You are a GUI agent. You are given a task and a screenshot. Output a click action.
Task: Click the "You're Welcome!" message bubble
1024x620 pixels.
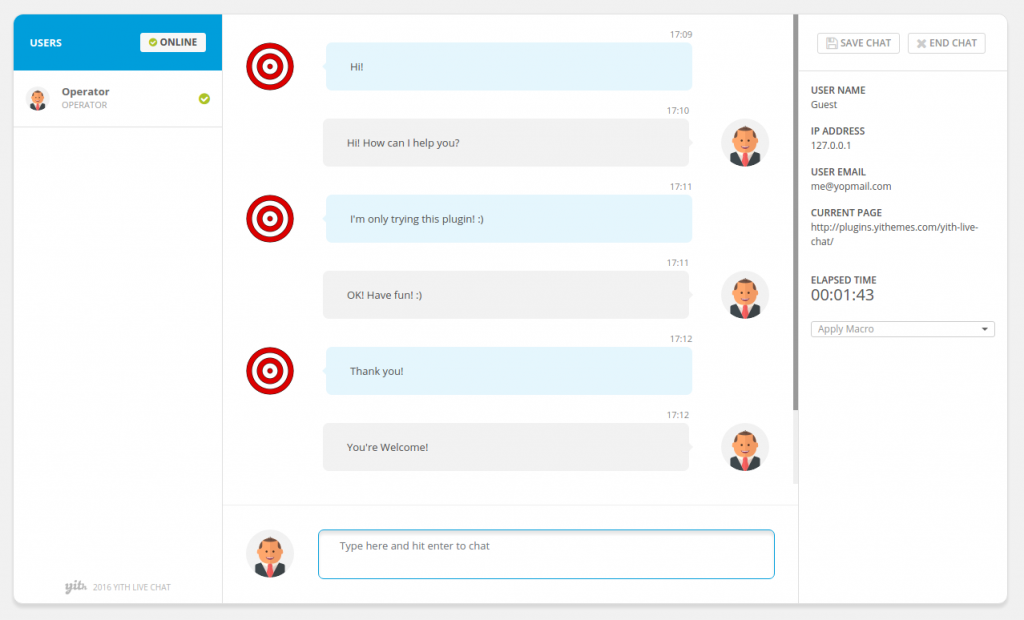505,447
